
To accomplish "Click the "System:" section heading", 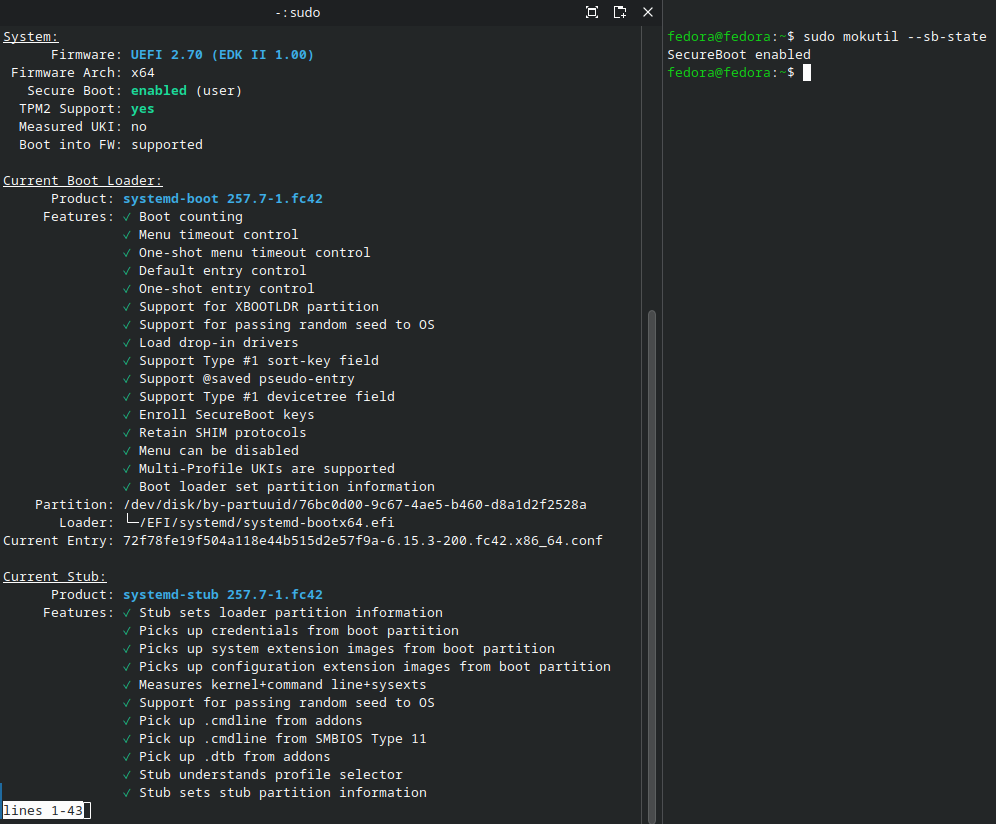I will click(30, 37).
